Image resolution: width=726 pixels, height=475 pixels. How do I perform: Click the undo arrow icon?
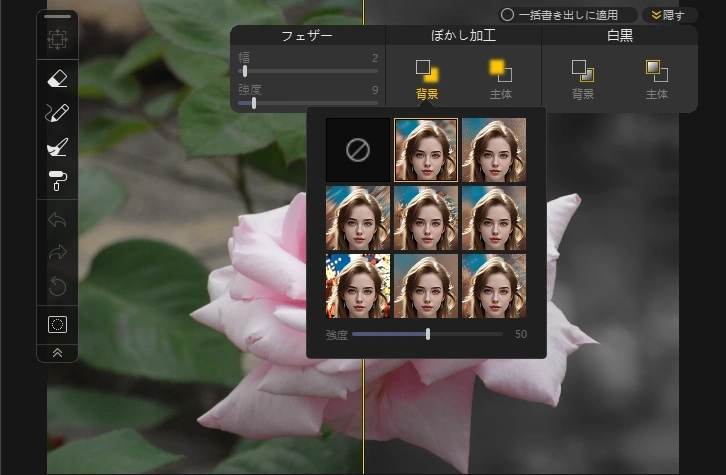pyautogui.click(x=57, y=219)
